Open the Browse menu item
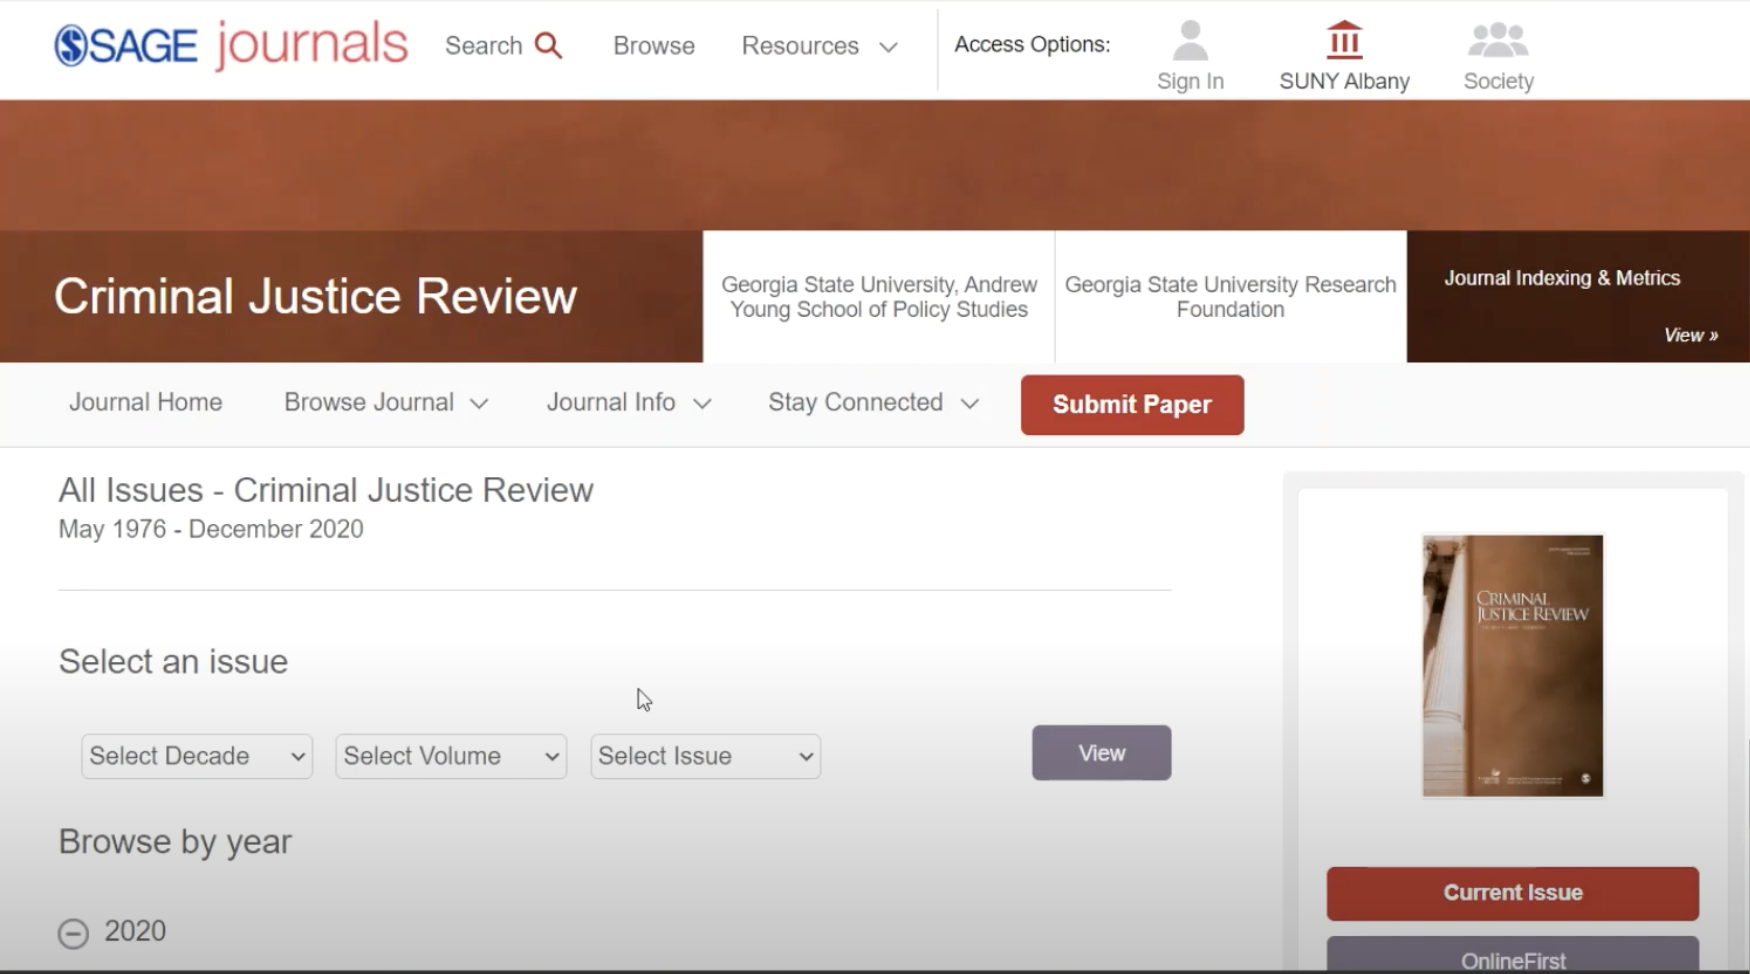This screenshot has height=974, width=1750. (654, 46)
